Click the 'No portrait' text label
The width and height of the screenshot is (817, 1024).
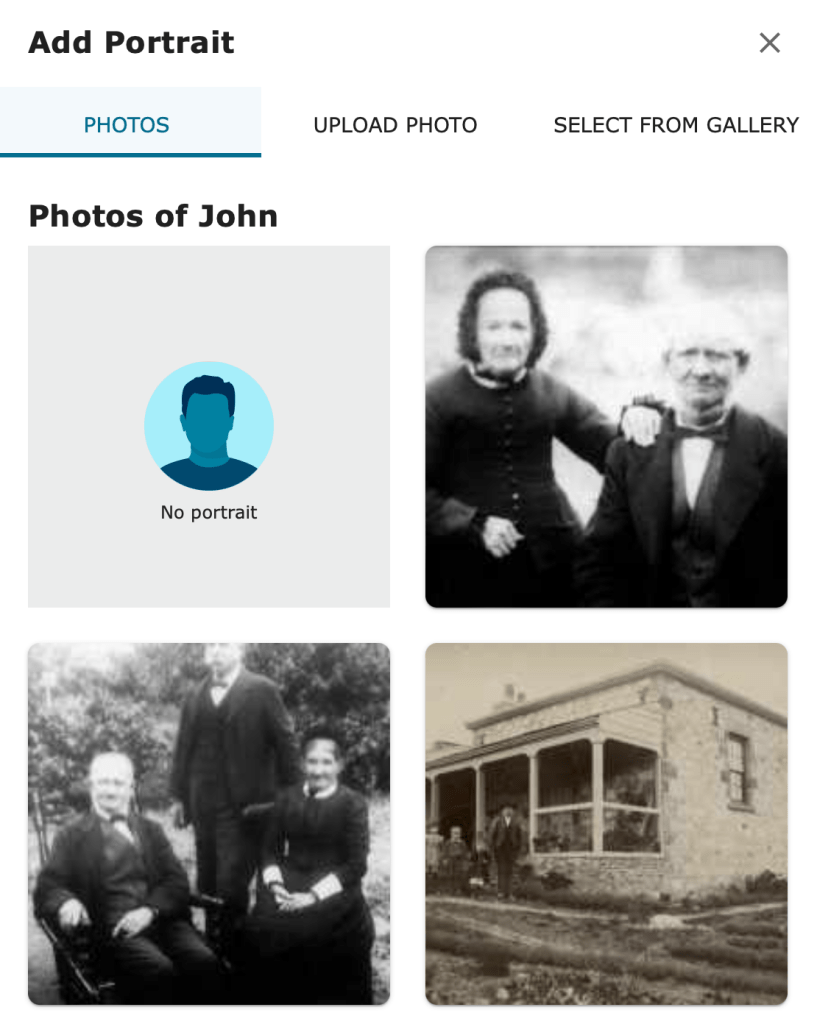(x=209, y=513)
